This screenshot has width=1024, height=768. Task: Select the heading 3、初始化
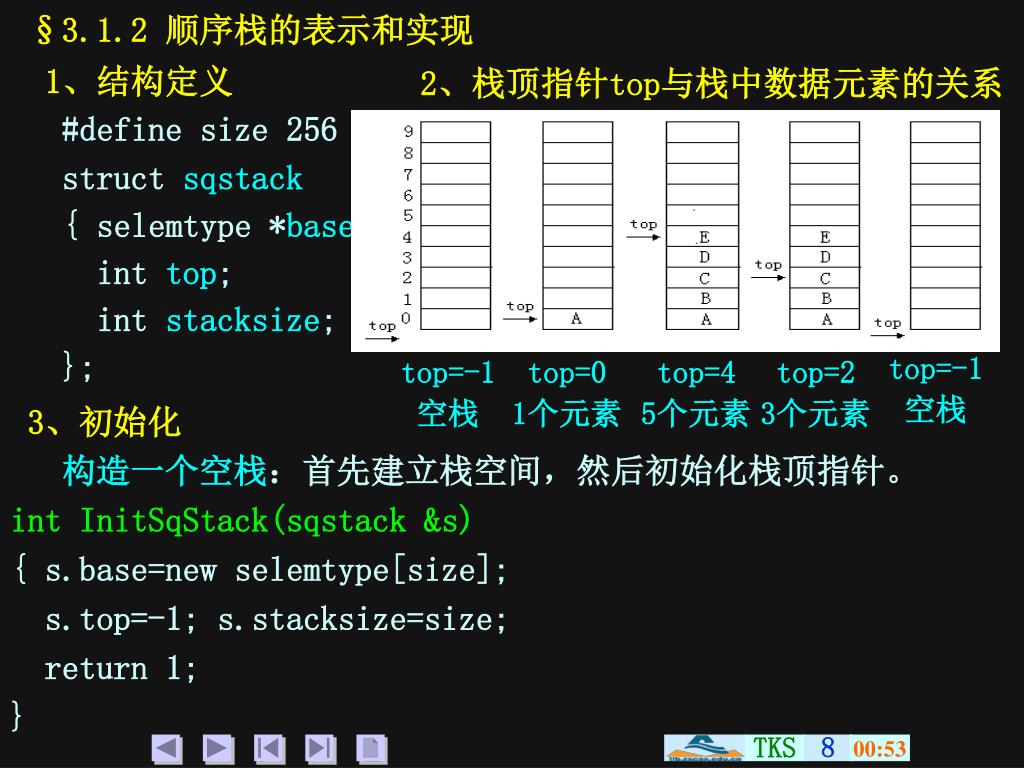(x=104, y=422)
